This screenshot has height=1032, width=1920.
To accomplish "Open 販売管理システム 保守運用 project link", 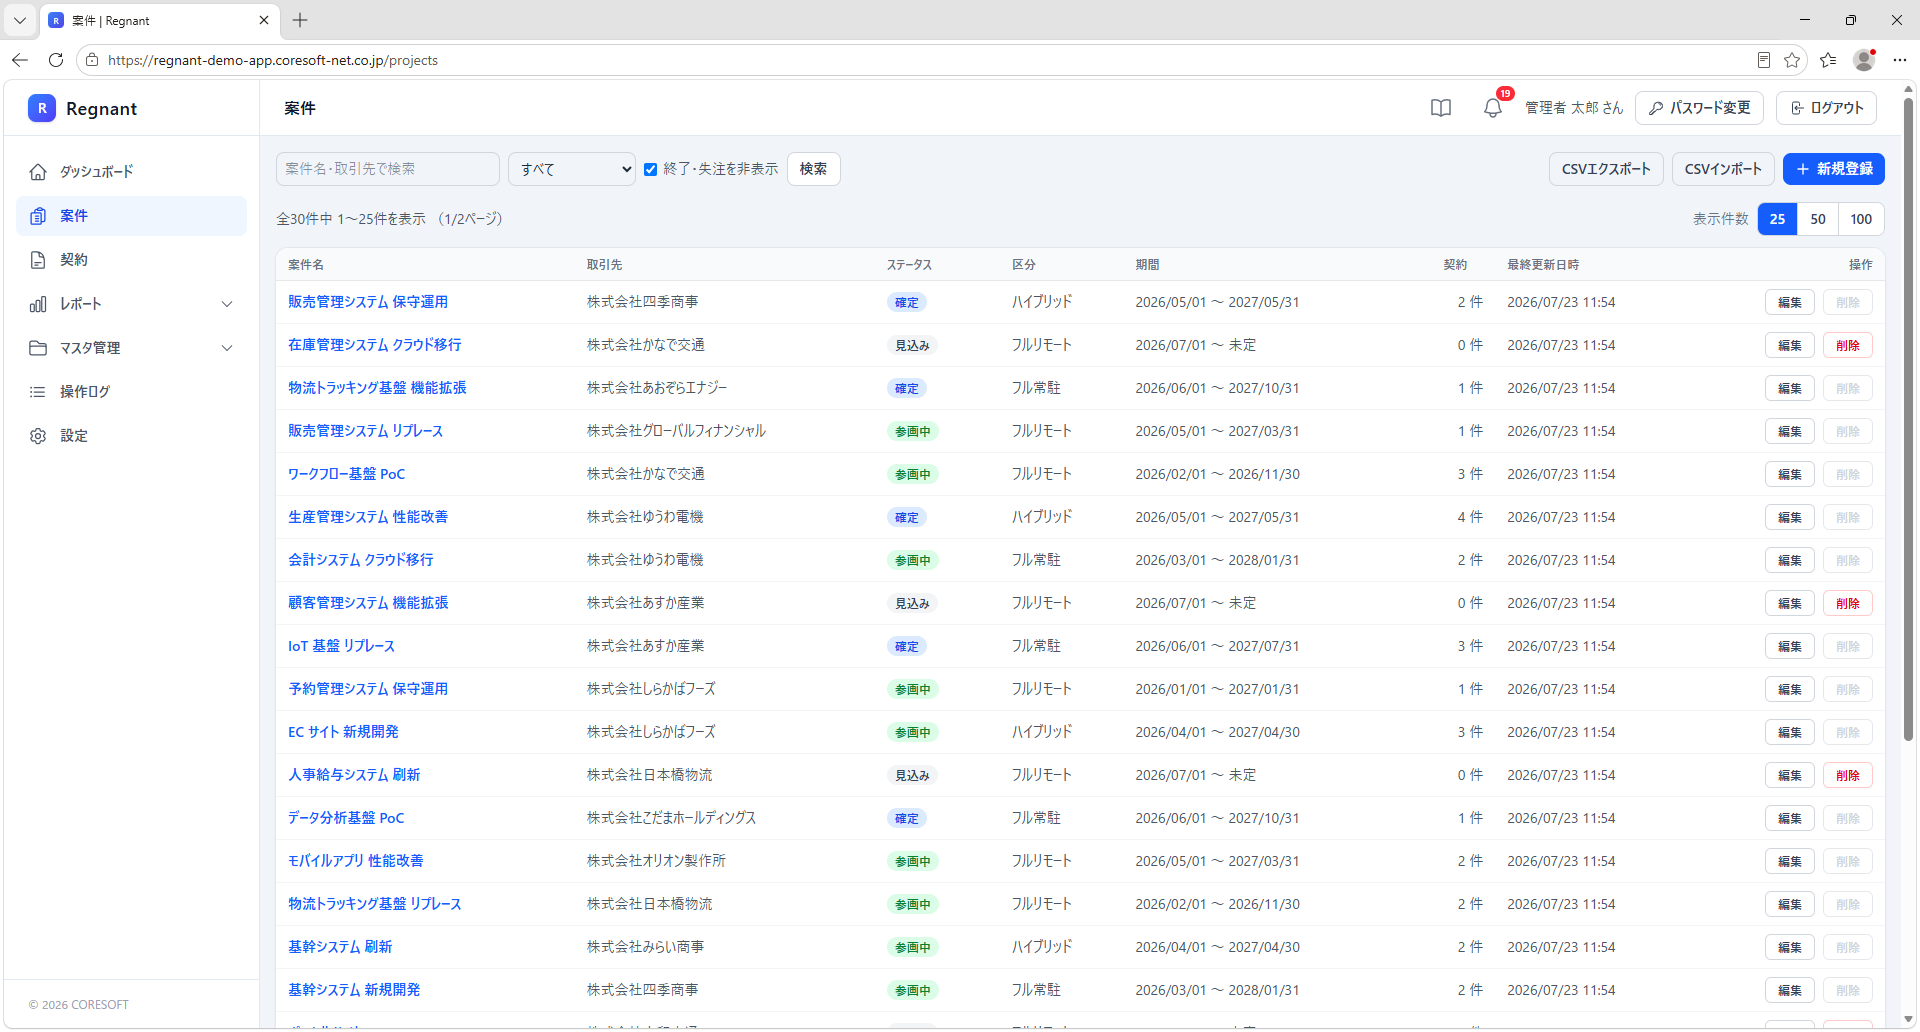I will [368, 302].
